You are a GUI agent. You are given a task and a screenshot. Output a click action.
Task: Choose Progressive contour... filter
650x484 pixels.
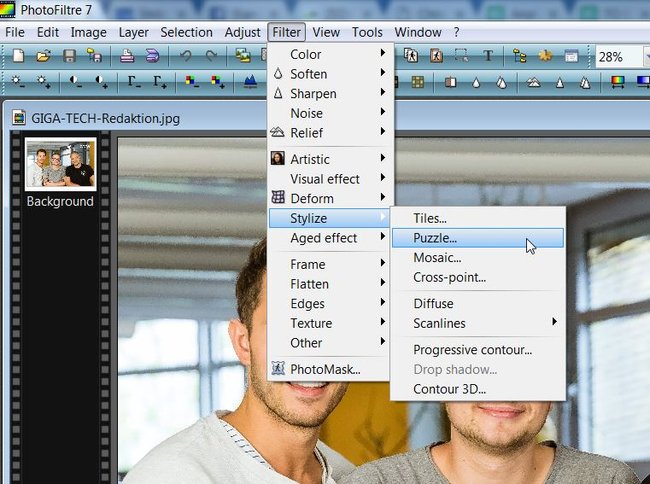[x=478, y=350]
